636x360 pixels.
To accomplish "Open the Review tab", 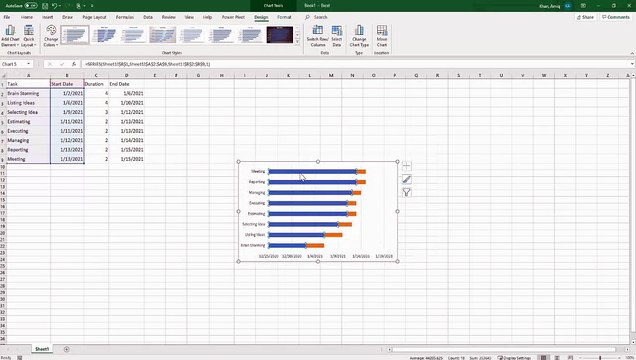I will pyautogui.click(x=168, y=17).
